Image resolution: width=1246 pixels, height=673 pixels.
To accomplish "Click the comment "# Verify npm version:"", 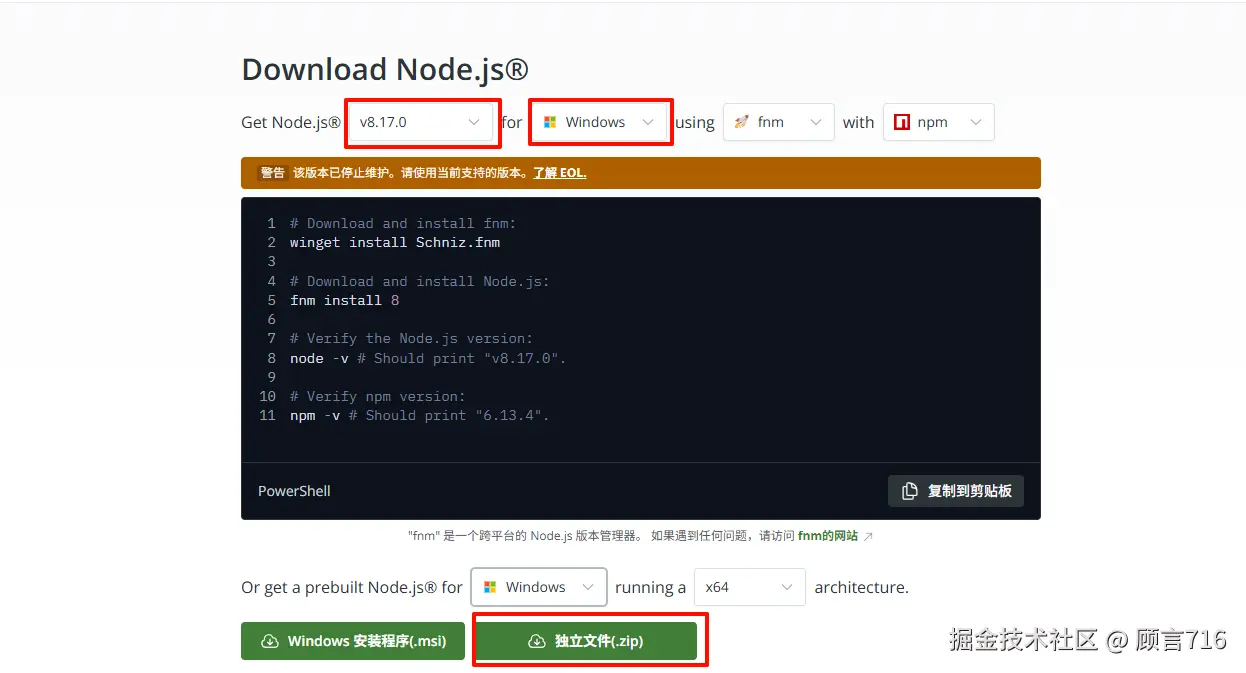I will coord(378,396).
